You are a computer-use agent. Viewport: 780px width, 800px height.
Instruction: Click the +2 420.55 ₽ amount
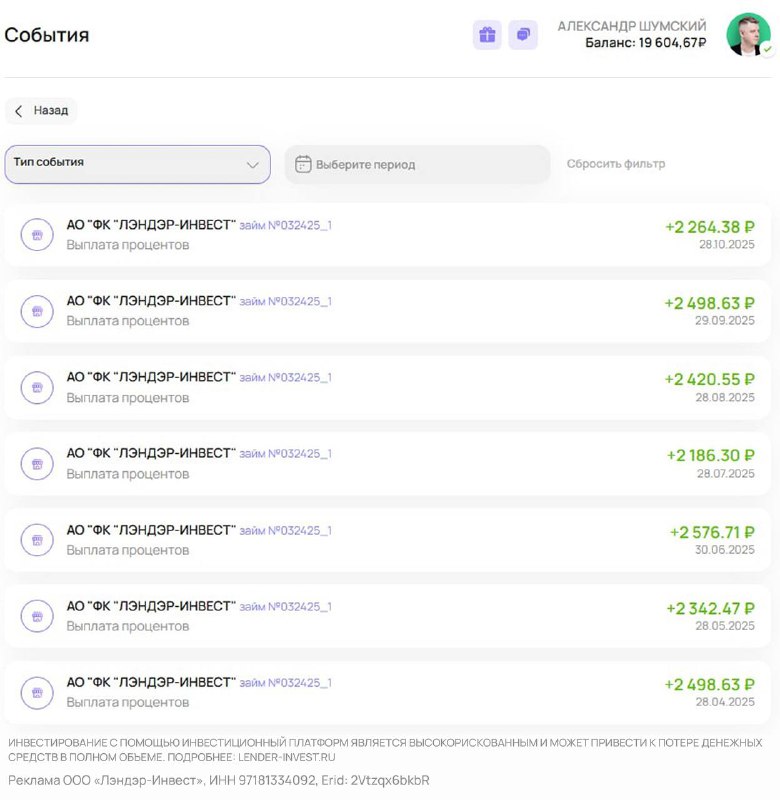coord(709,380)
